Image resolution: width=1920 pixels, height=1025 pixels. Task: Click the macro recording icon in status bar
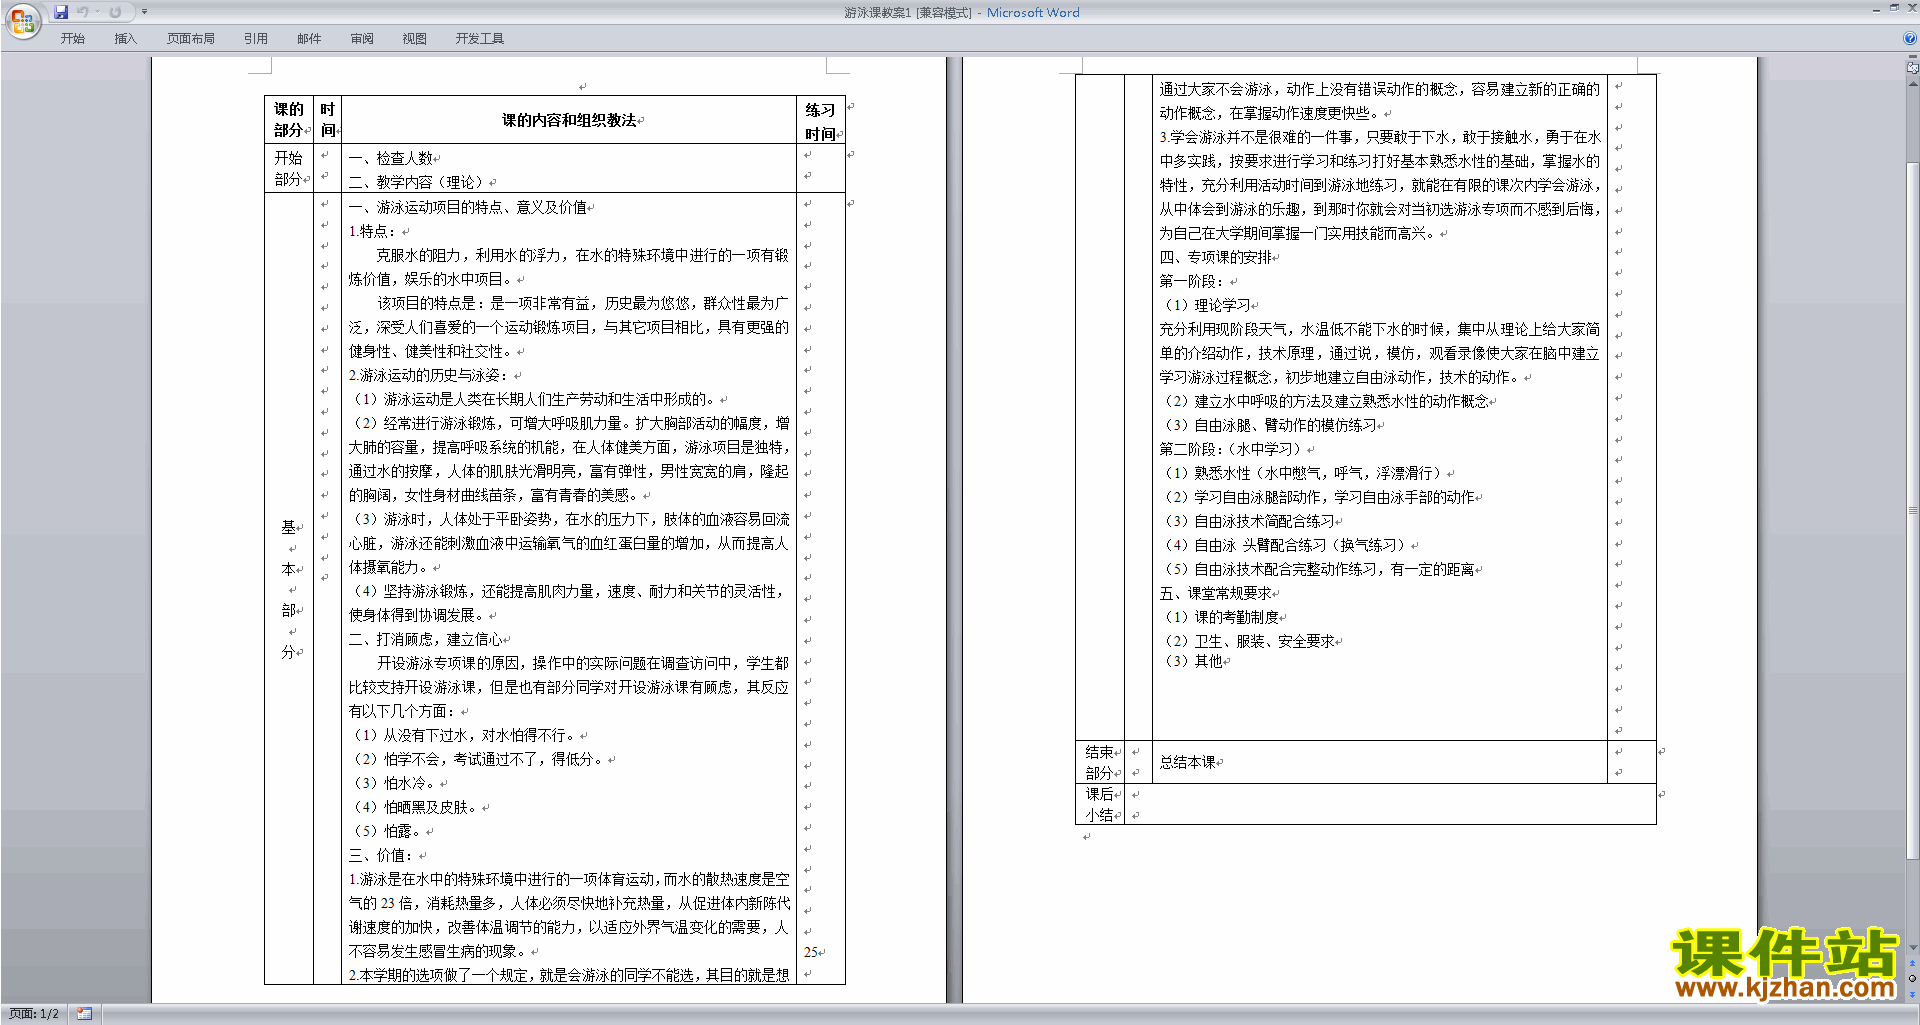[x=85, y=1014]
